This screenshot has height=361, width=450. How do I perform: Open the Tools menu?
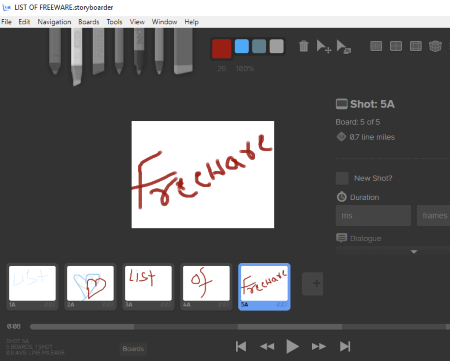(x=114, y=22)
